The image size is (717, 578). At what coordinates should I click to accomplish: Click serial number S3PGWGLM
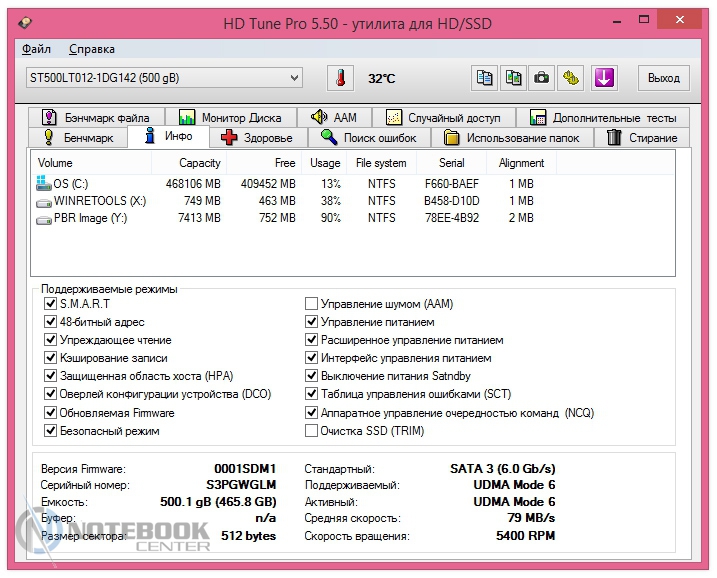click(241, 485)
